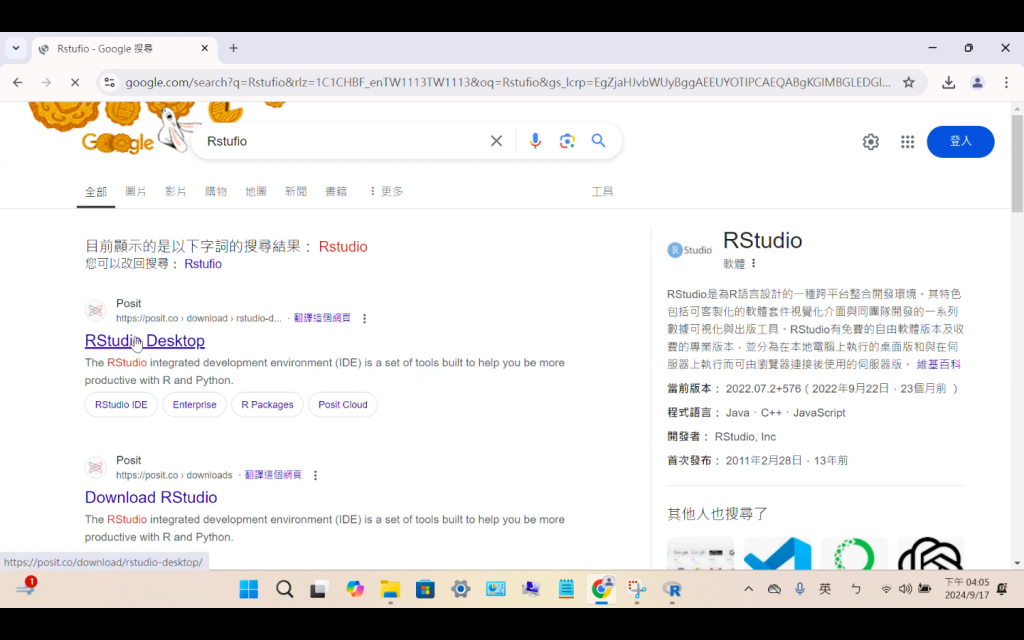Viewport: 1024px width, 640px height.
Task: Open RStudio from the taskbar
Action: (672, 589)
